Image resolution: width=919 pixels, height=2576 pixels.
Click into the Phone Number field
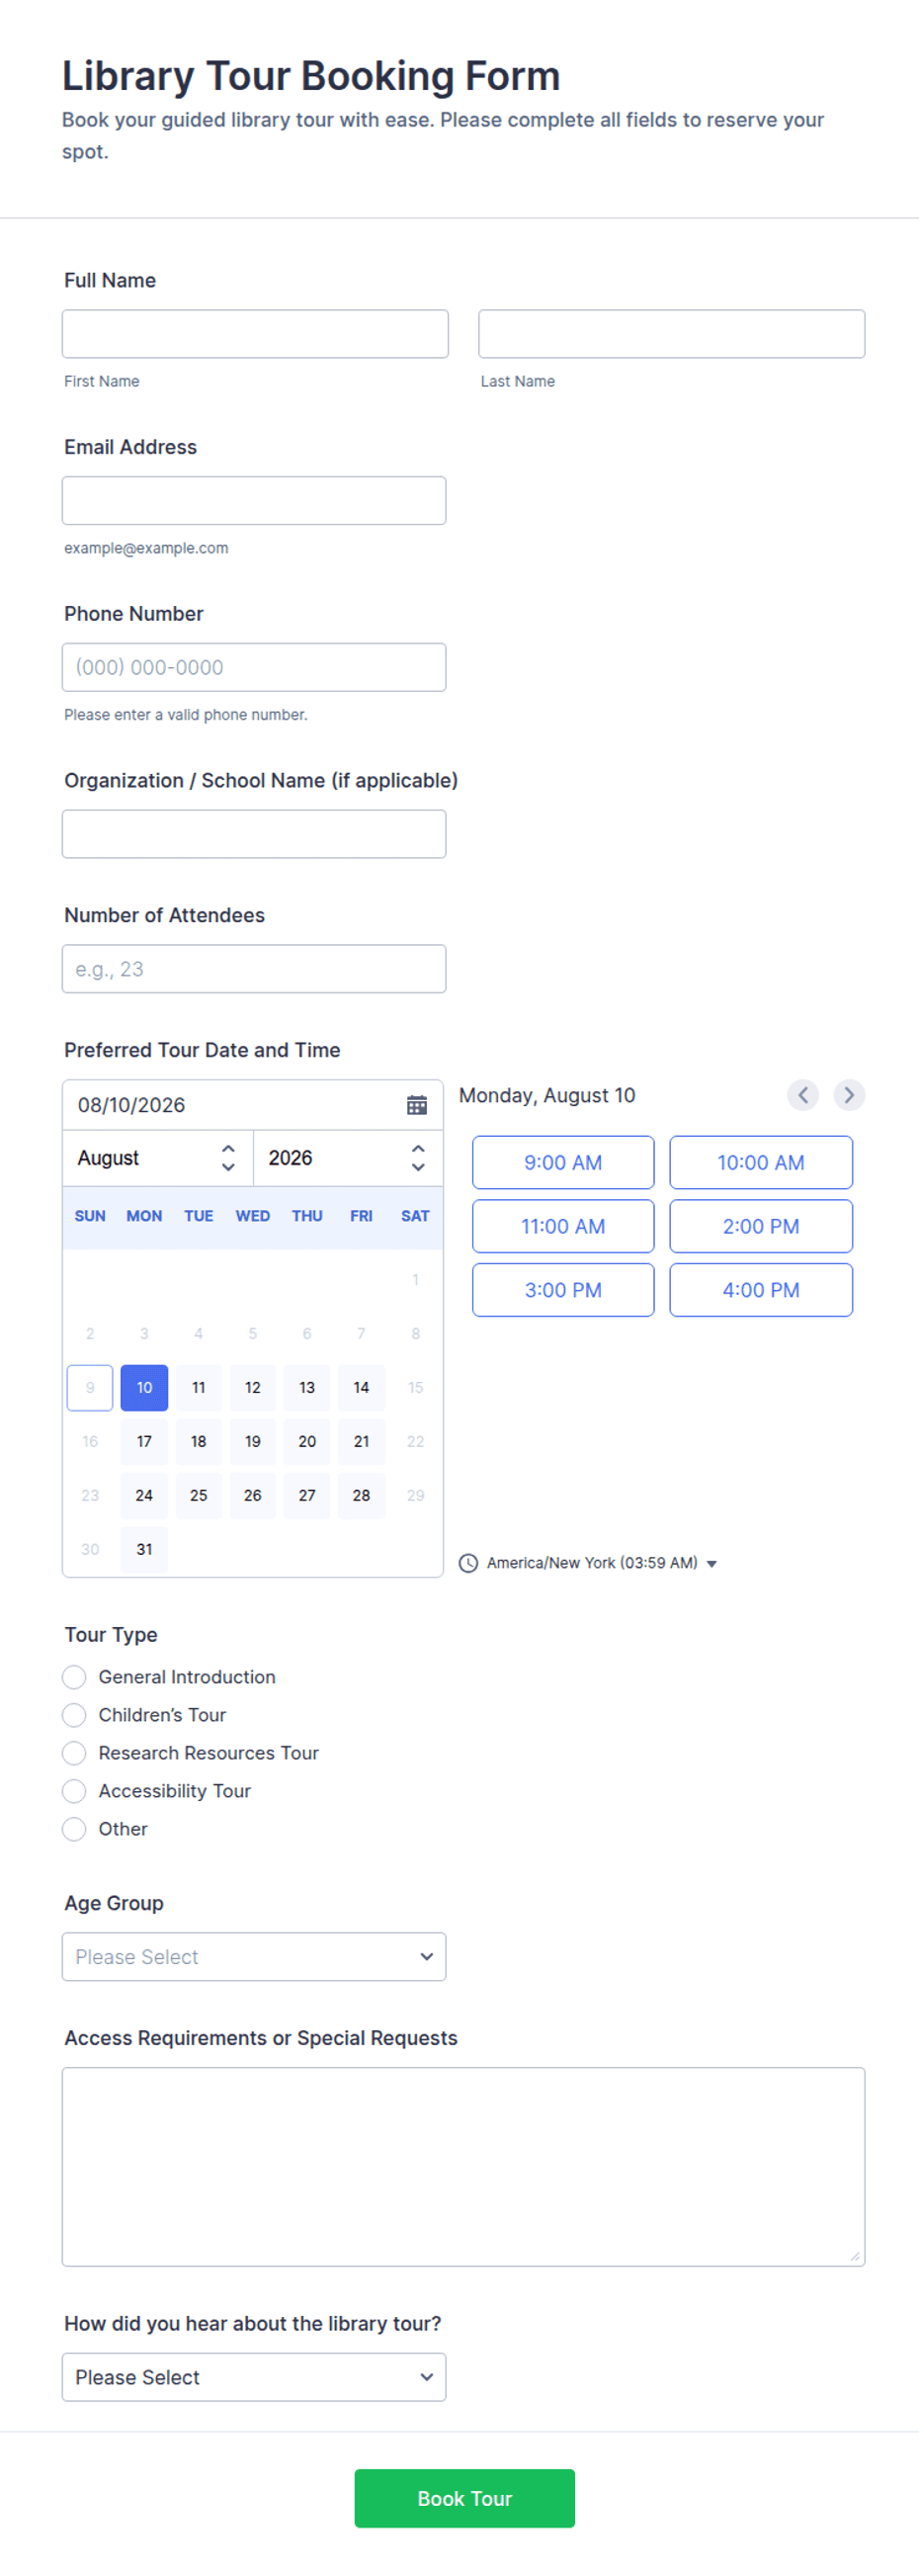(254, 667)
